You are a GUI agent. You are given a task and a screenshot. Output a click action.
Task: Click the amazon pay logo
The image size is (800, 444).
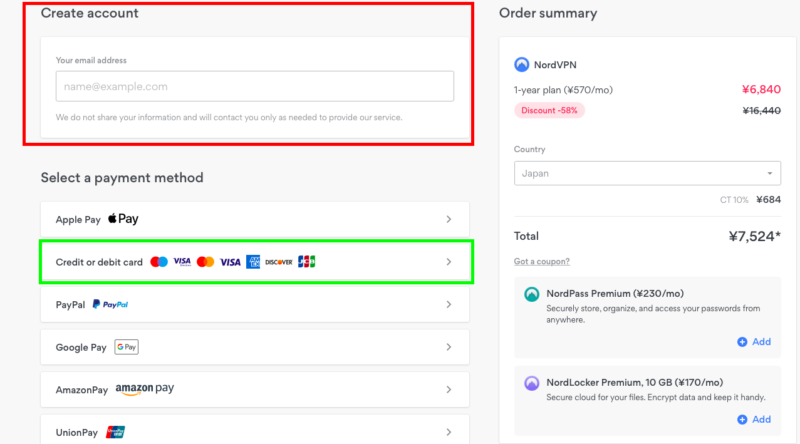pos(145,389)
